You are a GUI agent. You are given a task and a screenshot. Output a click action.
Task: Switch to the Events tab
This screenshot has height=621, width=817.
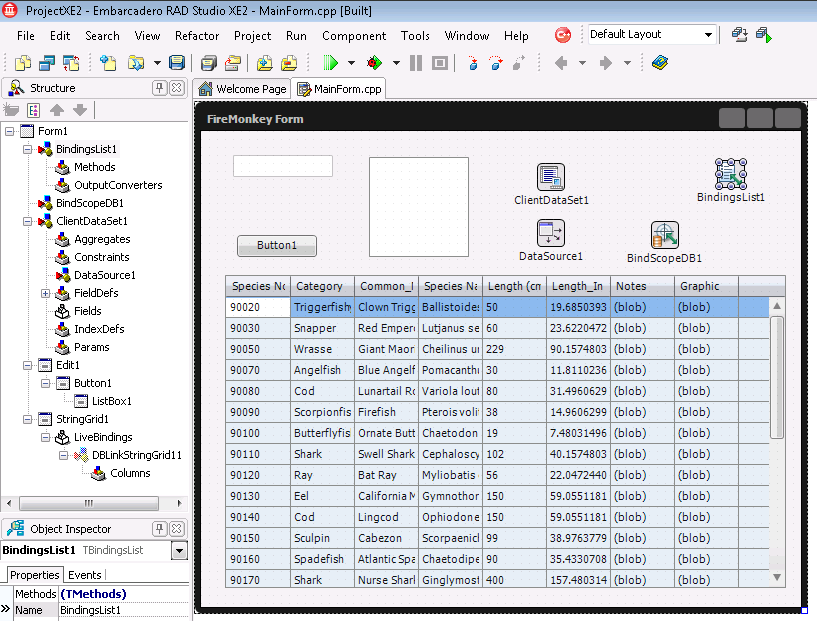tap(84, 575)
